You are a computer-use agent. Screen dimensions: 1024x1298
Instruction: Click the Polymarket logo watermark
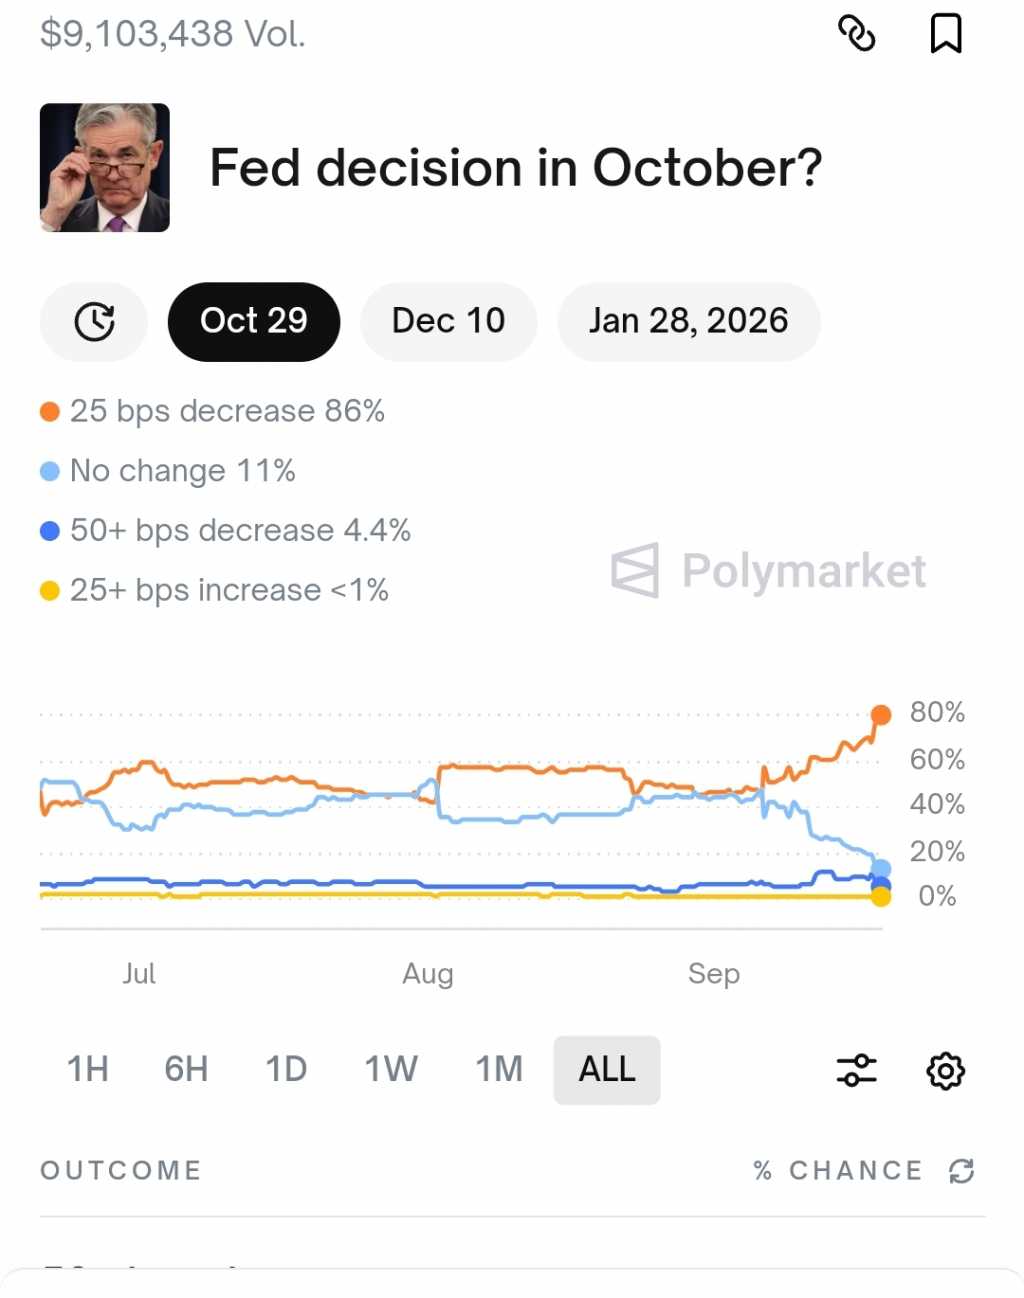pos(768,571)
